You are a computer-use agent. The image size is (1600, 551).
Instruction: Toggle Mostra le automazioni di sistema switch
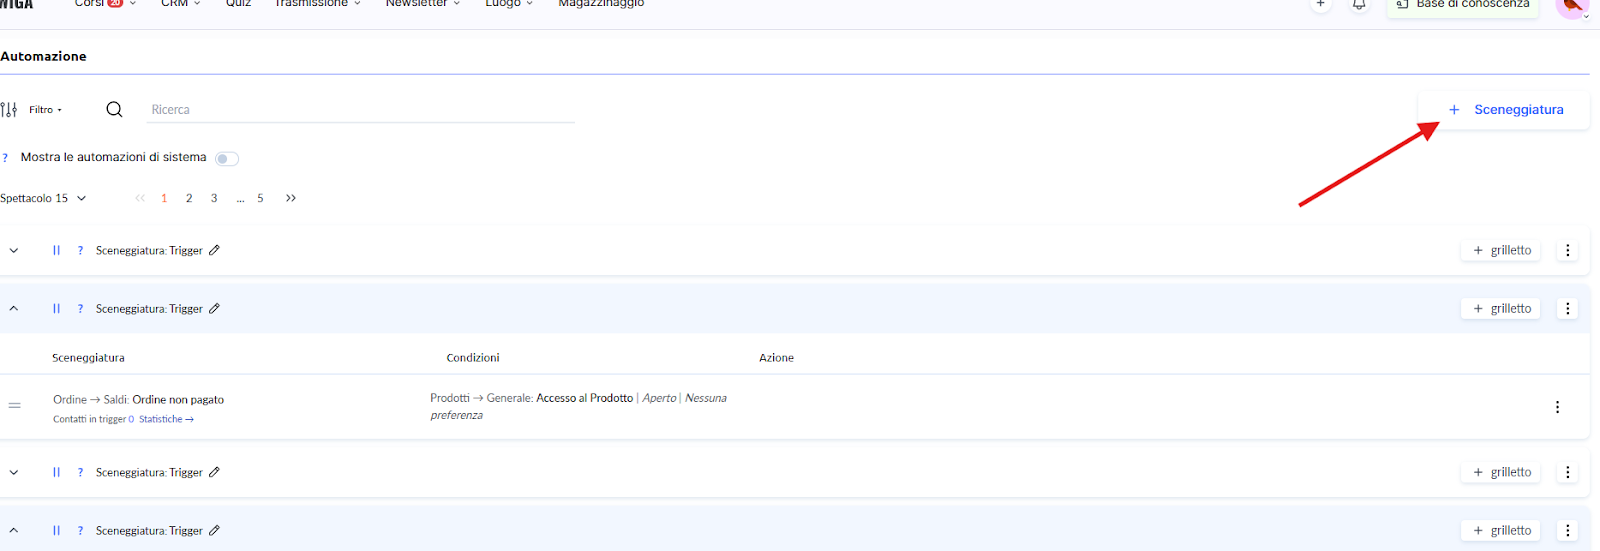[227, 158]
